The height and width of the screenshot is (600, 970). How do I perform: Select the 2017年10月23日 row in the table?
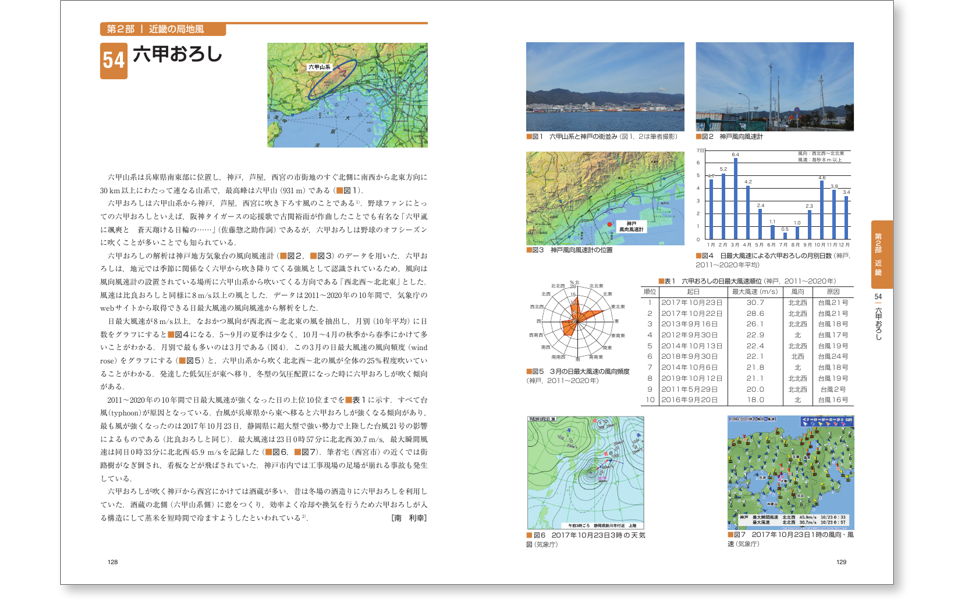tap(751, 302)
